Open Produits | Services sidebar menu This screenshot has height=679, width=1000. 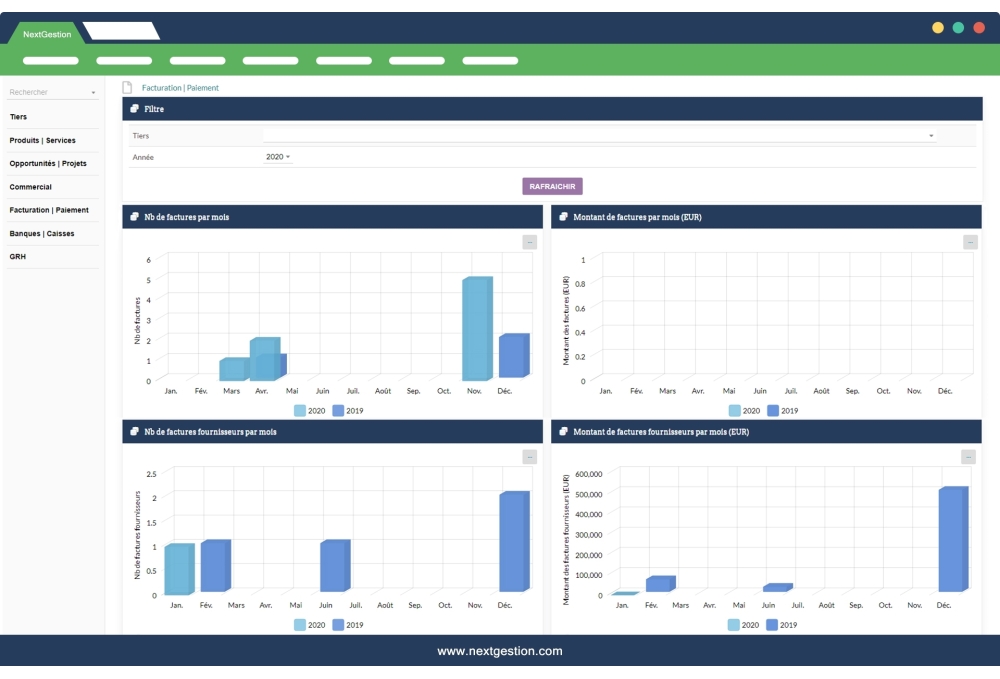(x=43, y=141)
